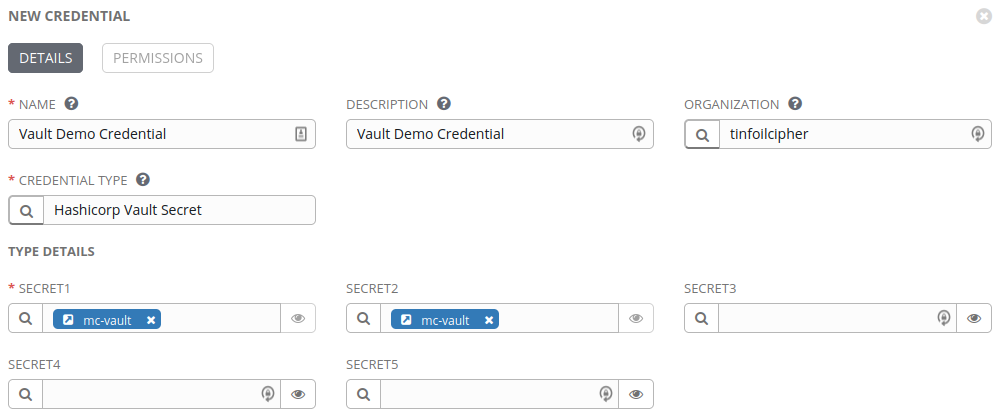This screenshot has width=1005, height=418.
Task: Open Credential Type lookup search
Action: point(26,210)
